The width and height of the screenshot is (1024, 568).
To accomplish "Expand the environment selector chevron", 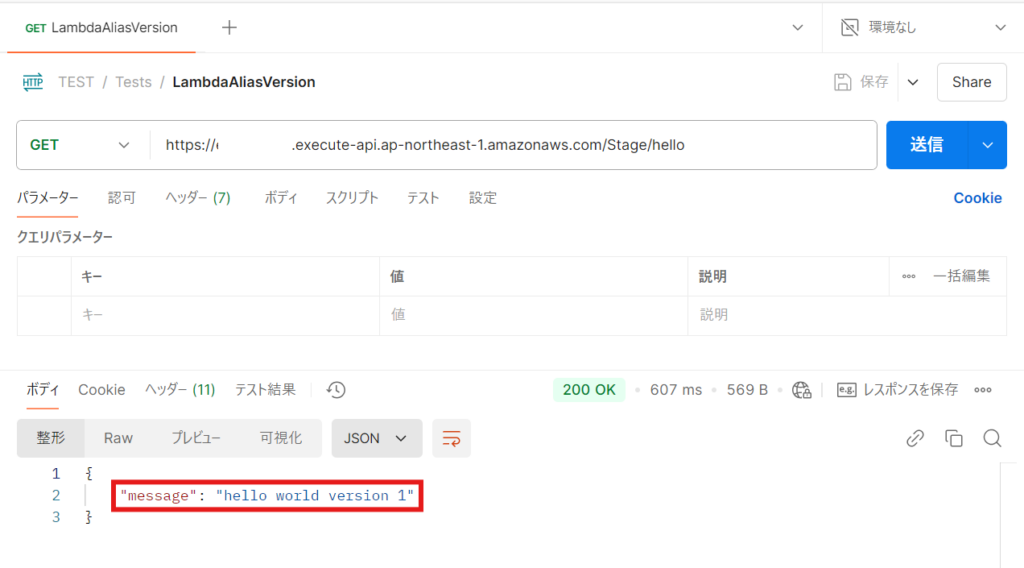I will 1000,27.
